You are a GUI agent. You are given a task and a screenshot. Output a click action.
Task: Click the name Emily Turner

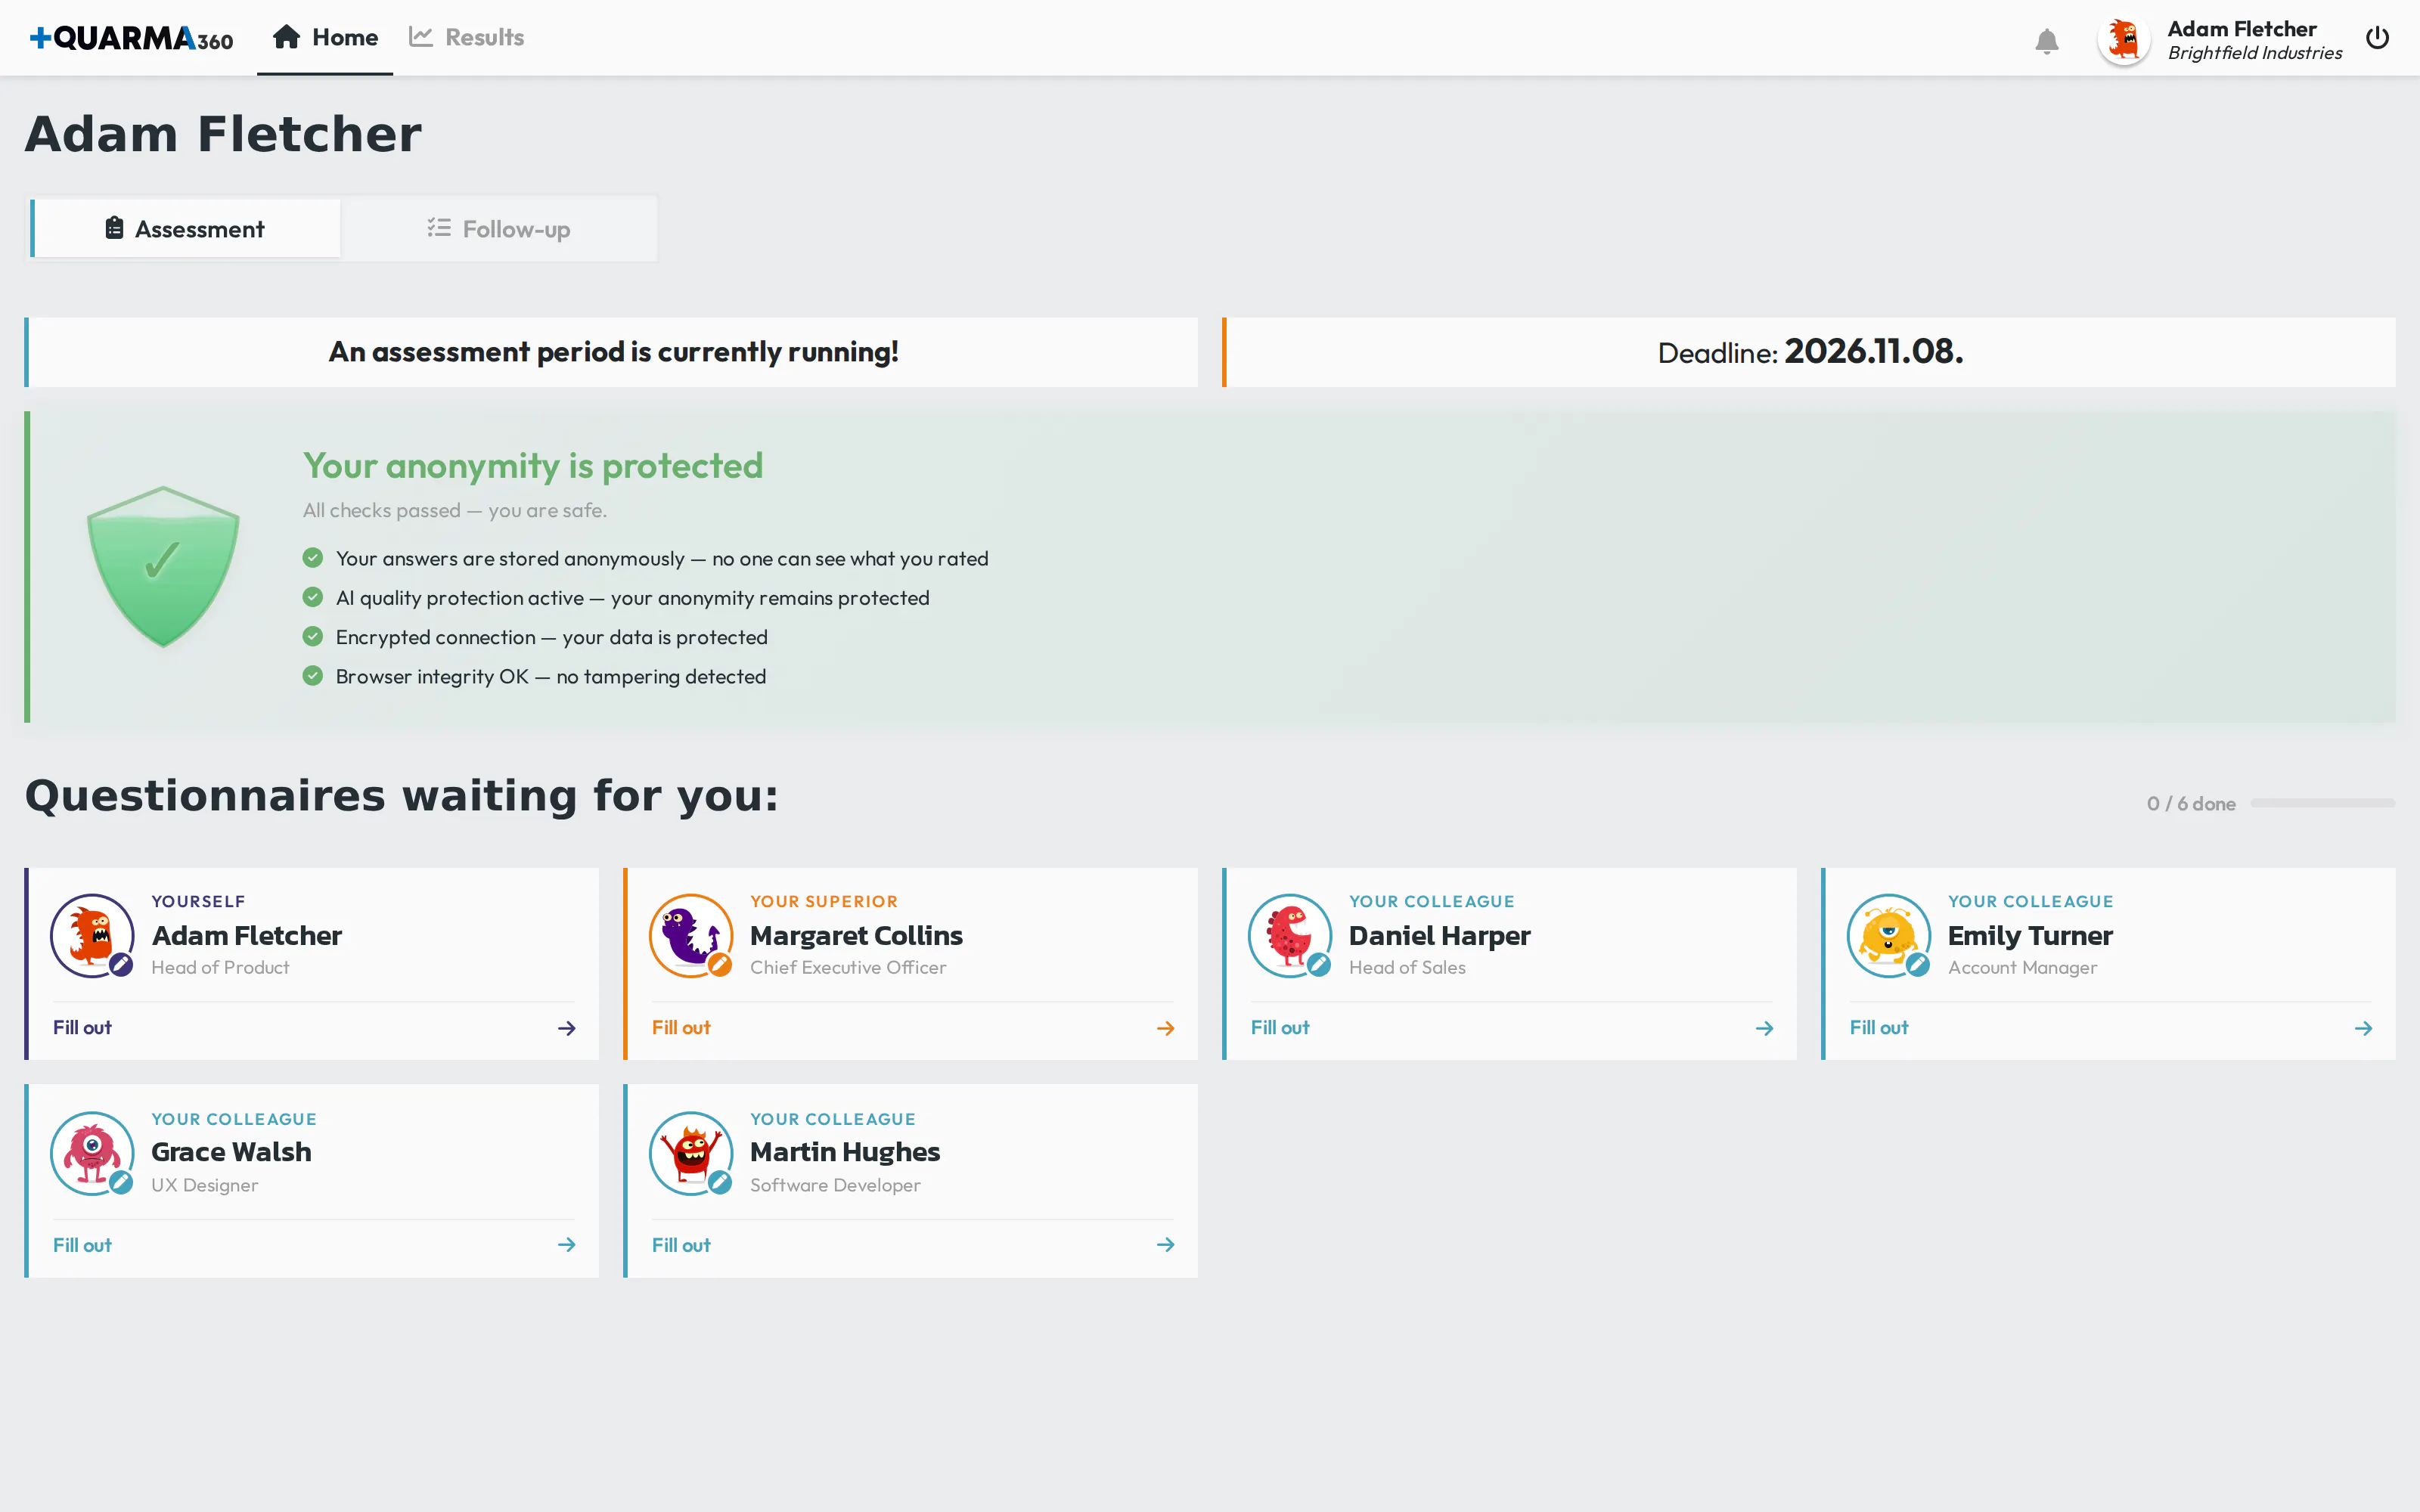pos(2030,936)
